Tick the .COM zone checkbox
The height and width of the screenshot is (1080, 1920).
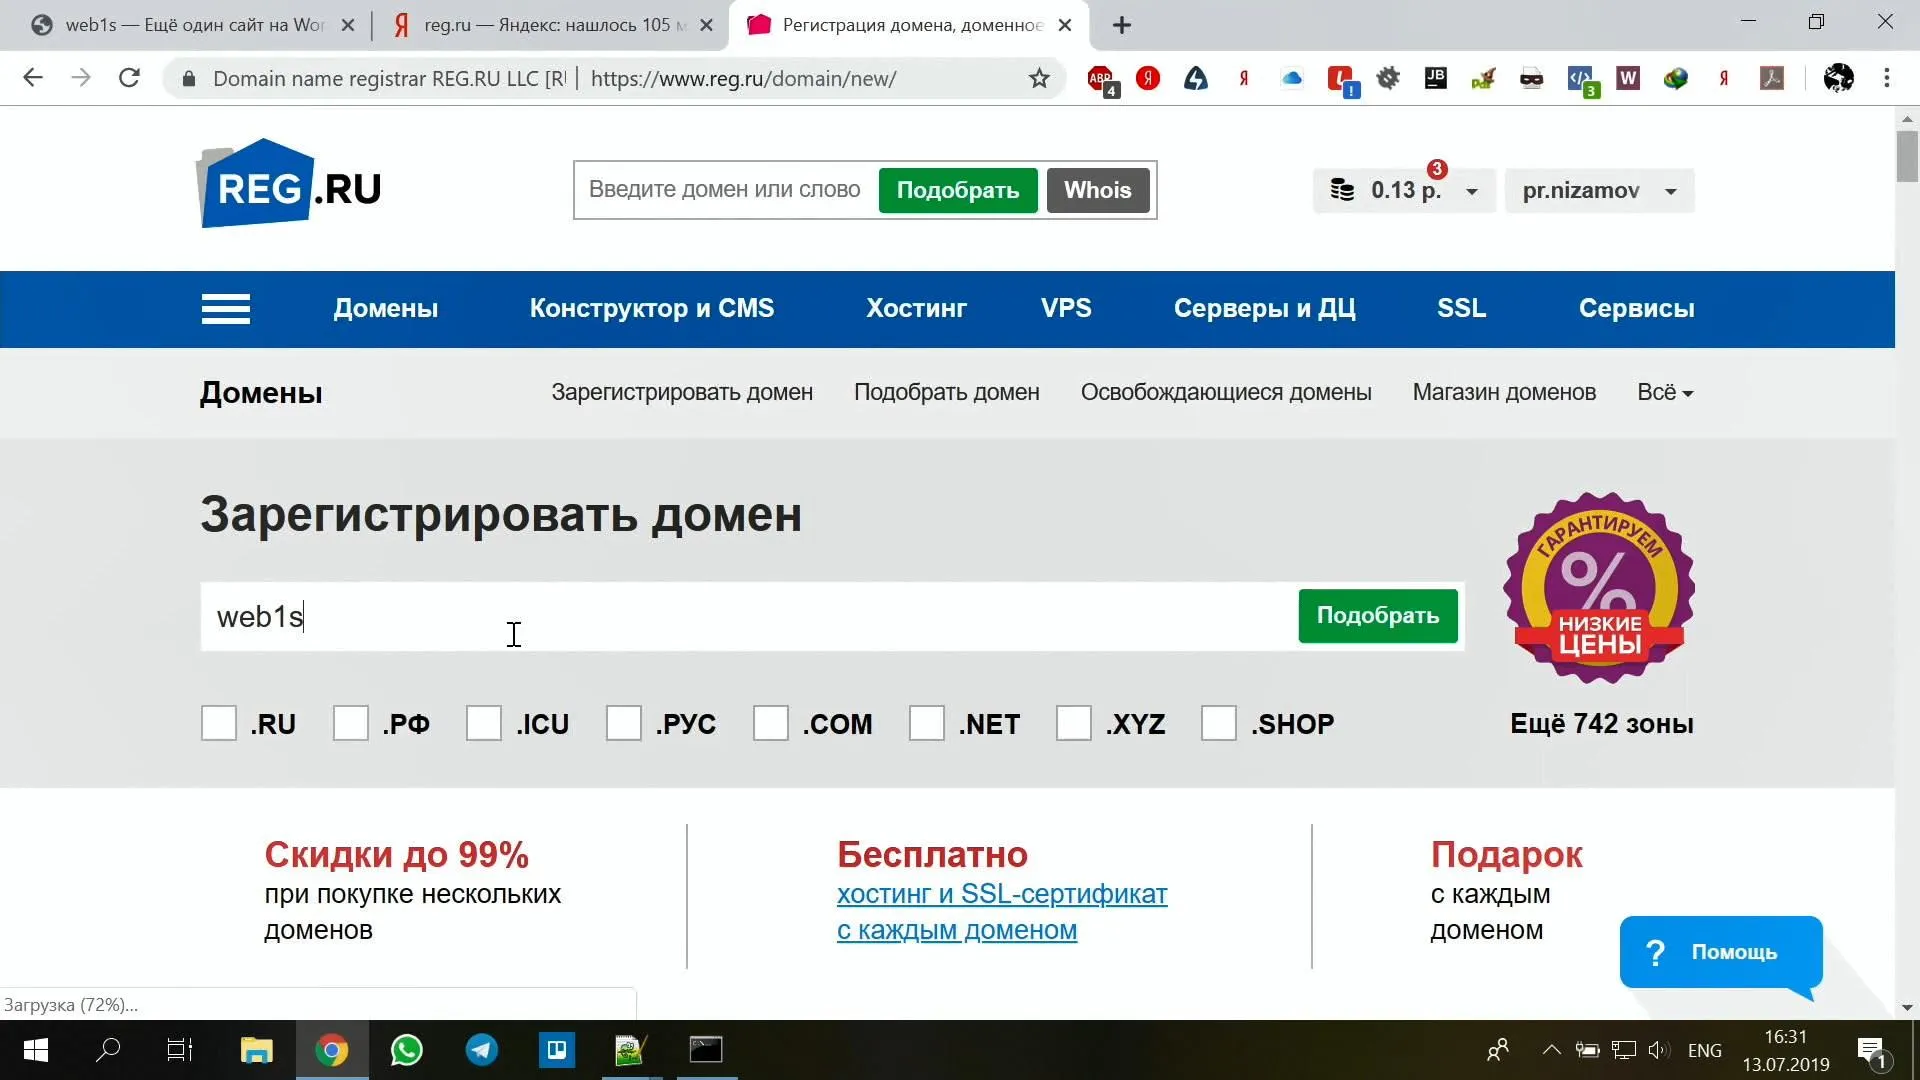771,723
